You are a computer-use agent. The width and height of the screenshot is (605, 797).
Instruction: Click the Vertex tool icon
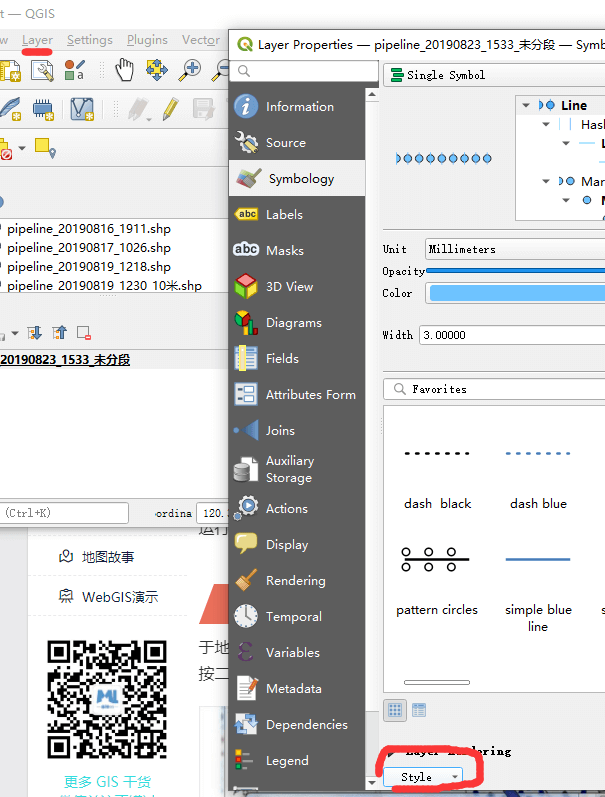(x=82, y=108)
